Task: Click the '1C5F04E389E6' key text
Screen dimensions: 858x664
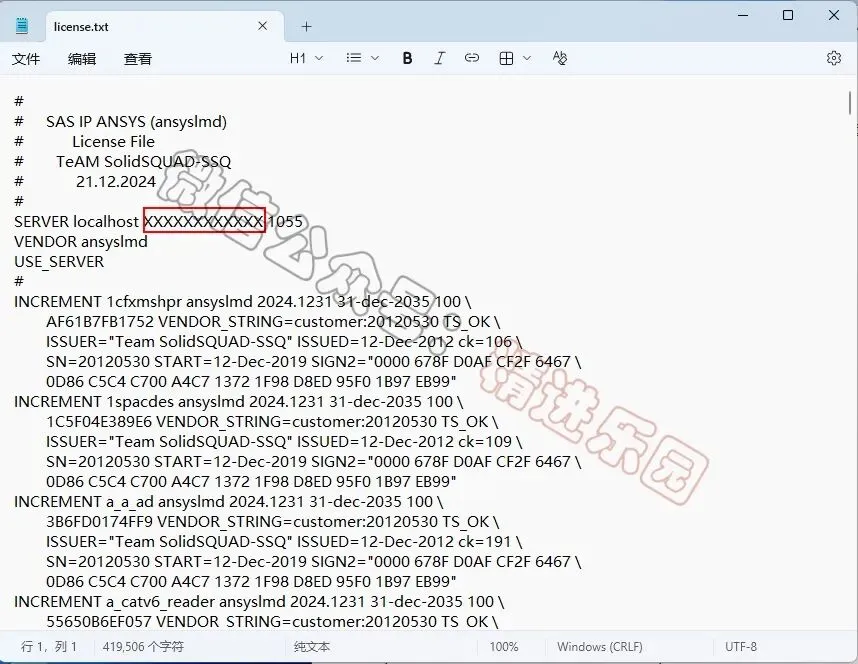Action: point(99,422)
